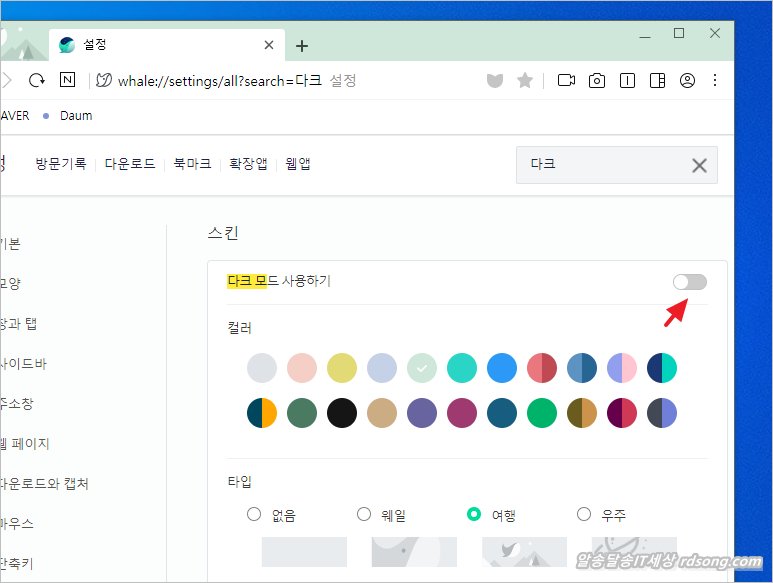Toggle the sidebar panel icon
The image size is (773, 583).
coord(657,80)
